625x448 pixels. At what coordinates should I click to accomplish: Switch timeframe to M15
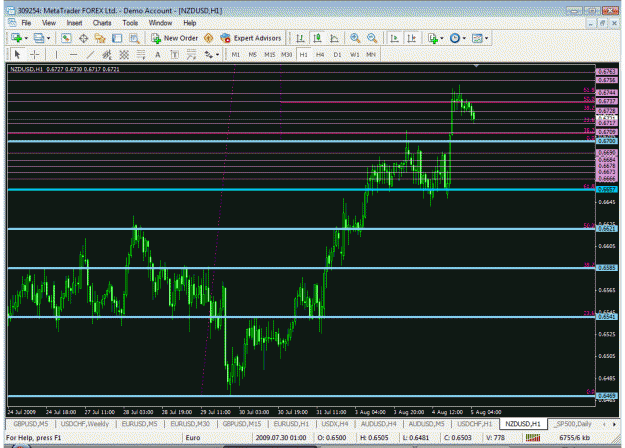(269, 55)
